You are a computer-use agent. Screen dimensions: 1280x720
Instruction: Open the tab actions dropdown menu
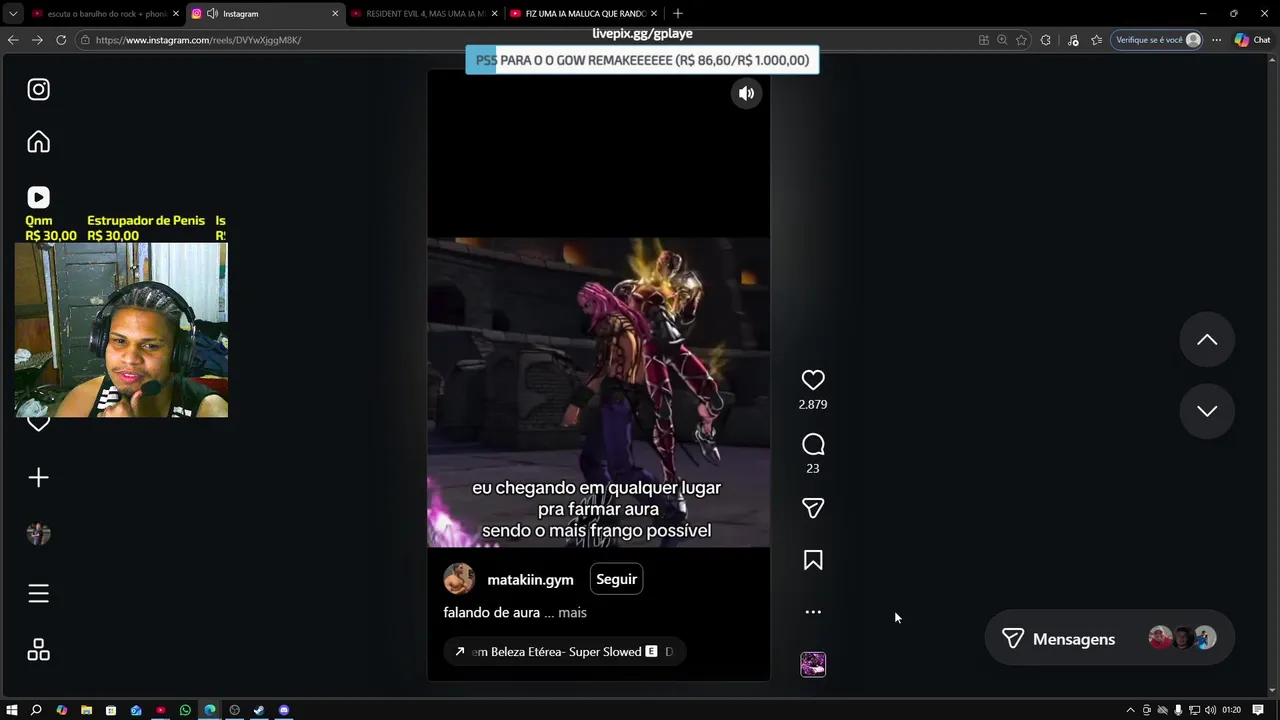pos(12,14)
